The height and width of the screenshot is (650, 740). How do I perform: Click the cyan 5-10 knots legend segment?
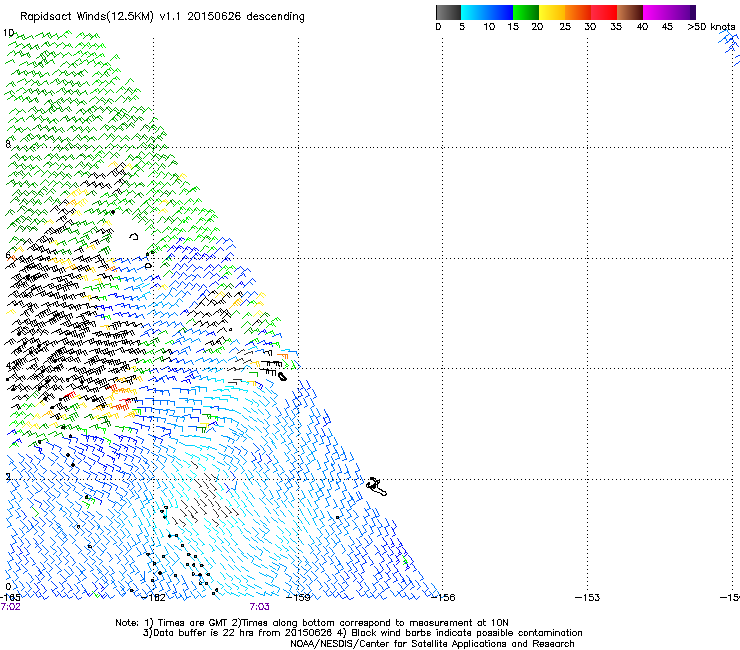[474, 12]
